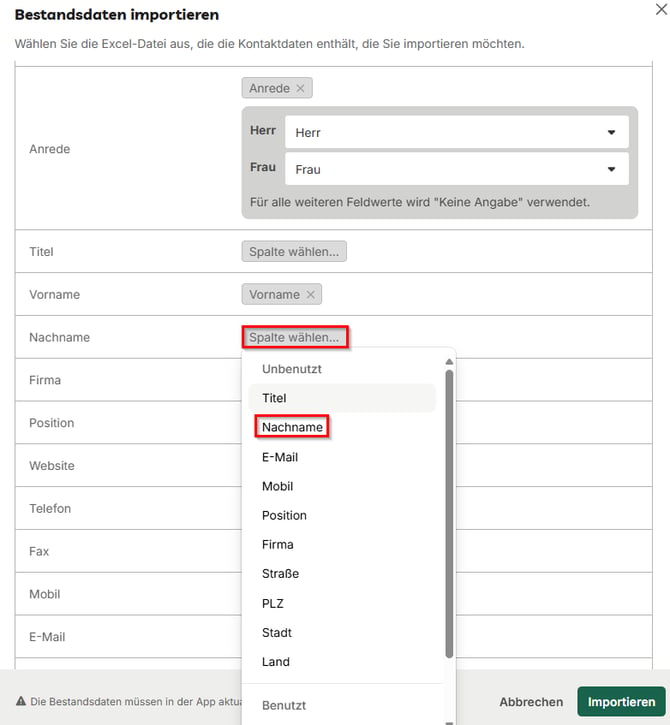Viewport: 670px width, 725px height.
Task: Open the Herr value dropdown
Action: (x=457, y=132)
